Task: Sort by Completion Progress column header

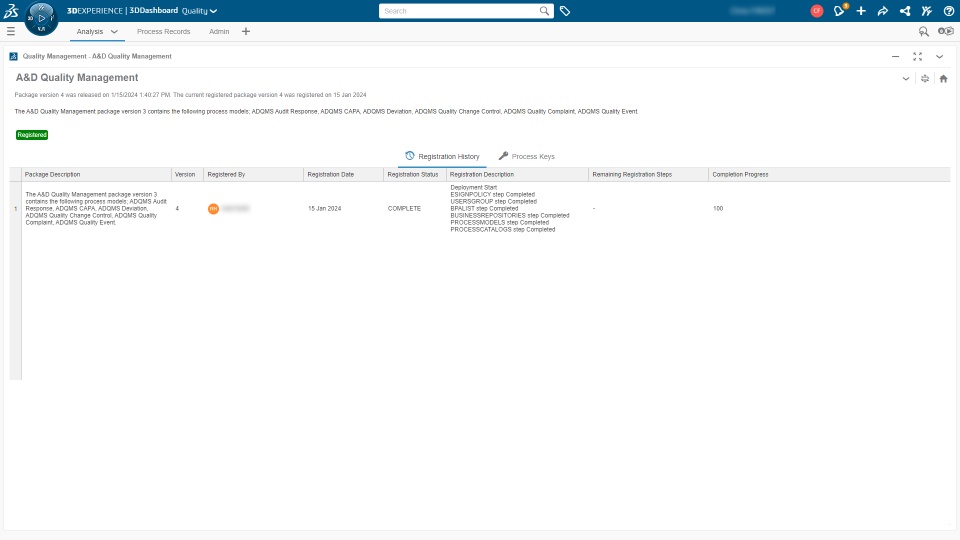Action: point(829,174)
